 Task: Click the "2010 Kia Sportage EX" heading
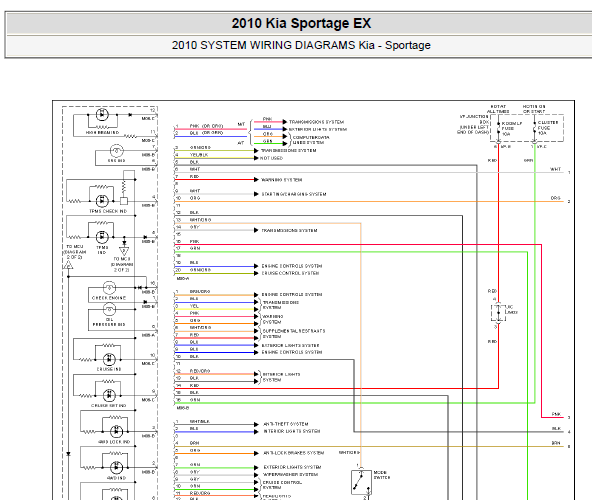click(301, 23)
